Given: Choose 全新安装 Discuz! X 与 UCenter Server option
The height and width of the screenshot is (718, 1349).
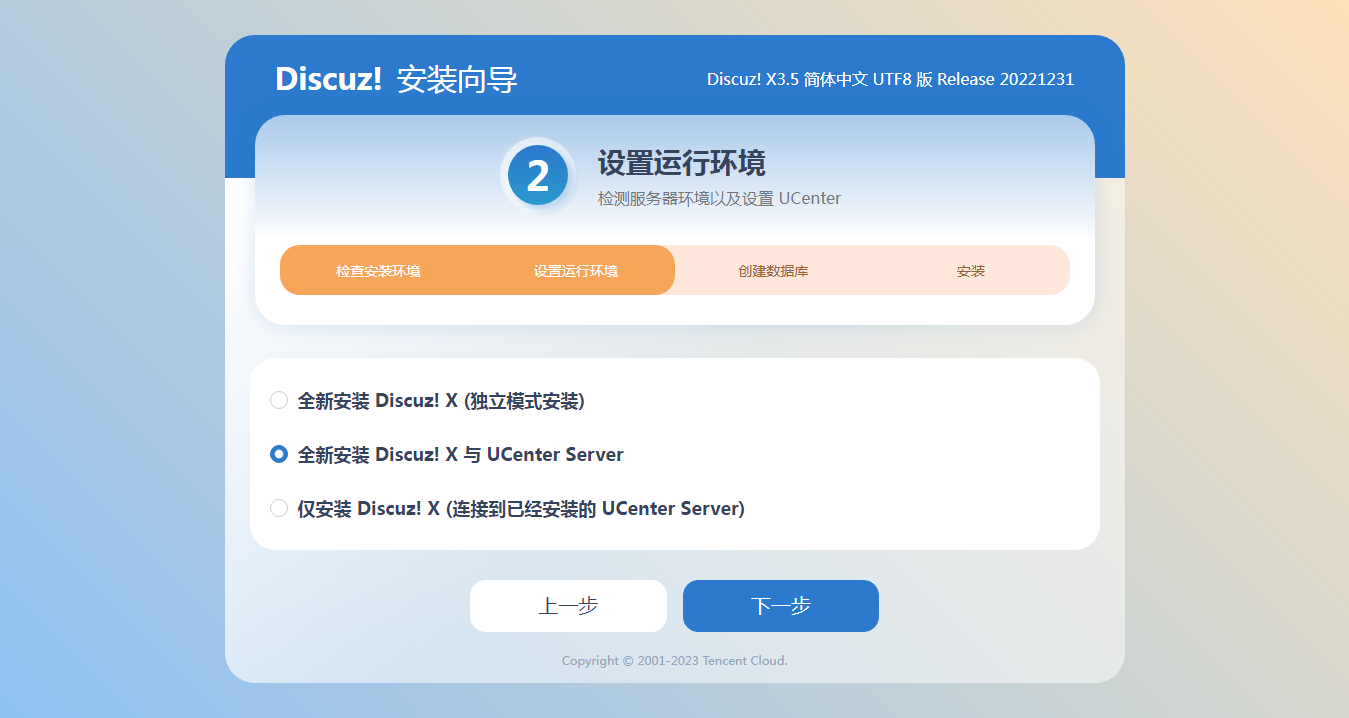Looking at the screenshot, I should (x=279, y=454).
